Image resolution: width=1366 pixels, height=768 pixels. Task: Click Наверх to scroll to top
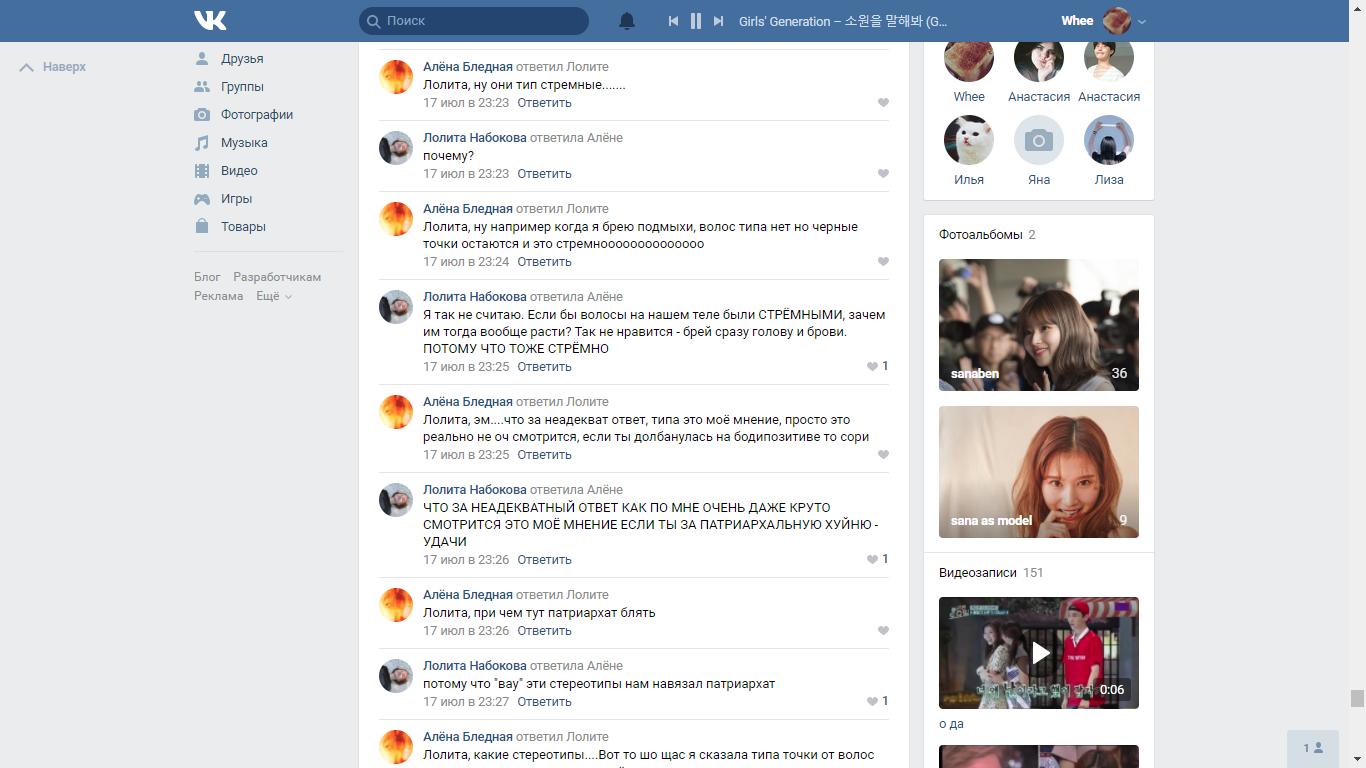[x=54, y=67]
